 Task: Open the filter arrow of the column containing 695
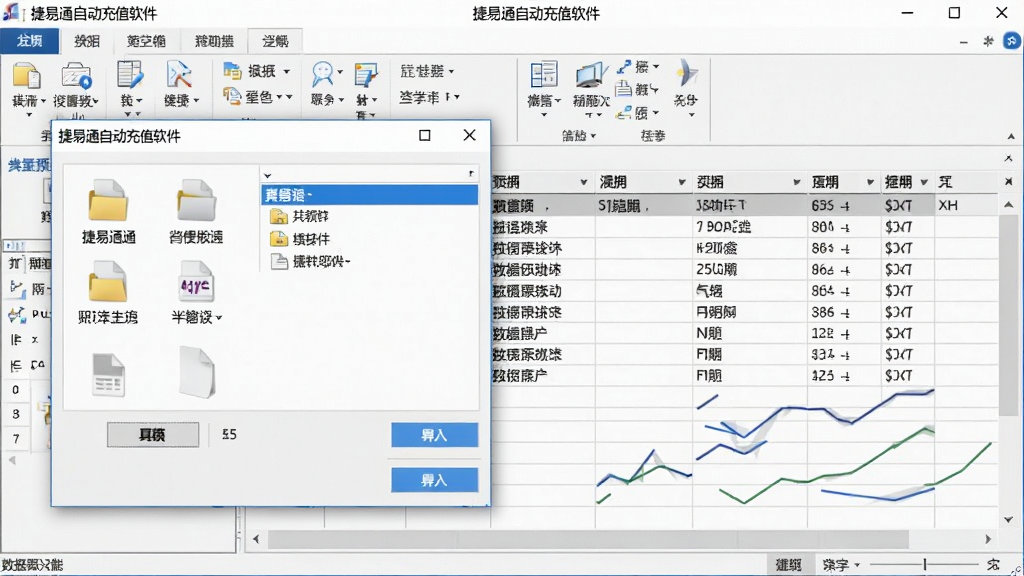[x=870, y=182]
